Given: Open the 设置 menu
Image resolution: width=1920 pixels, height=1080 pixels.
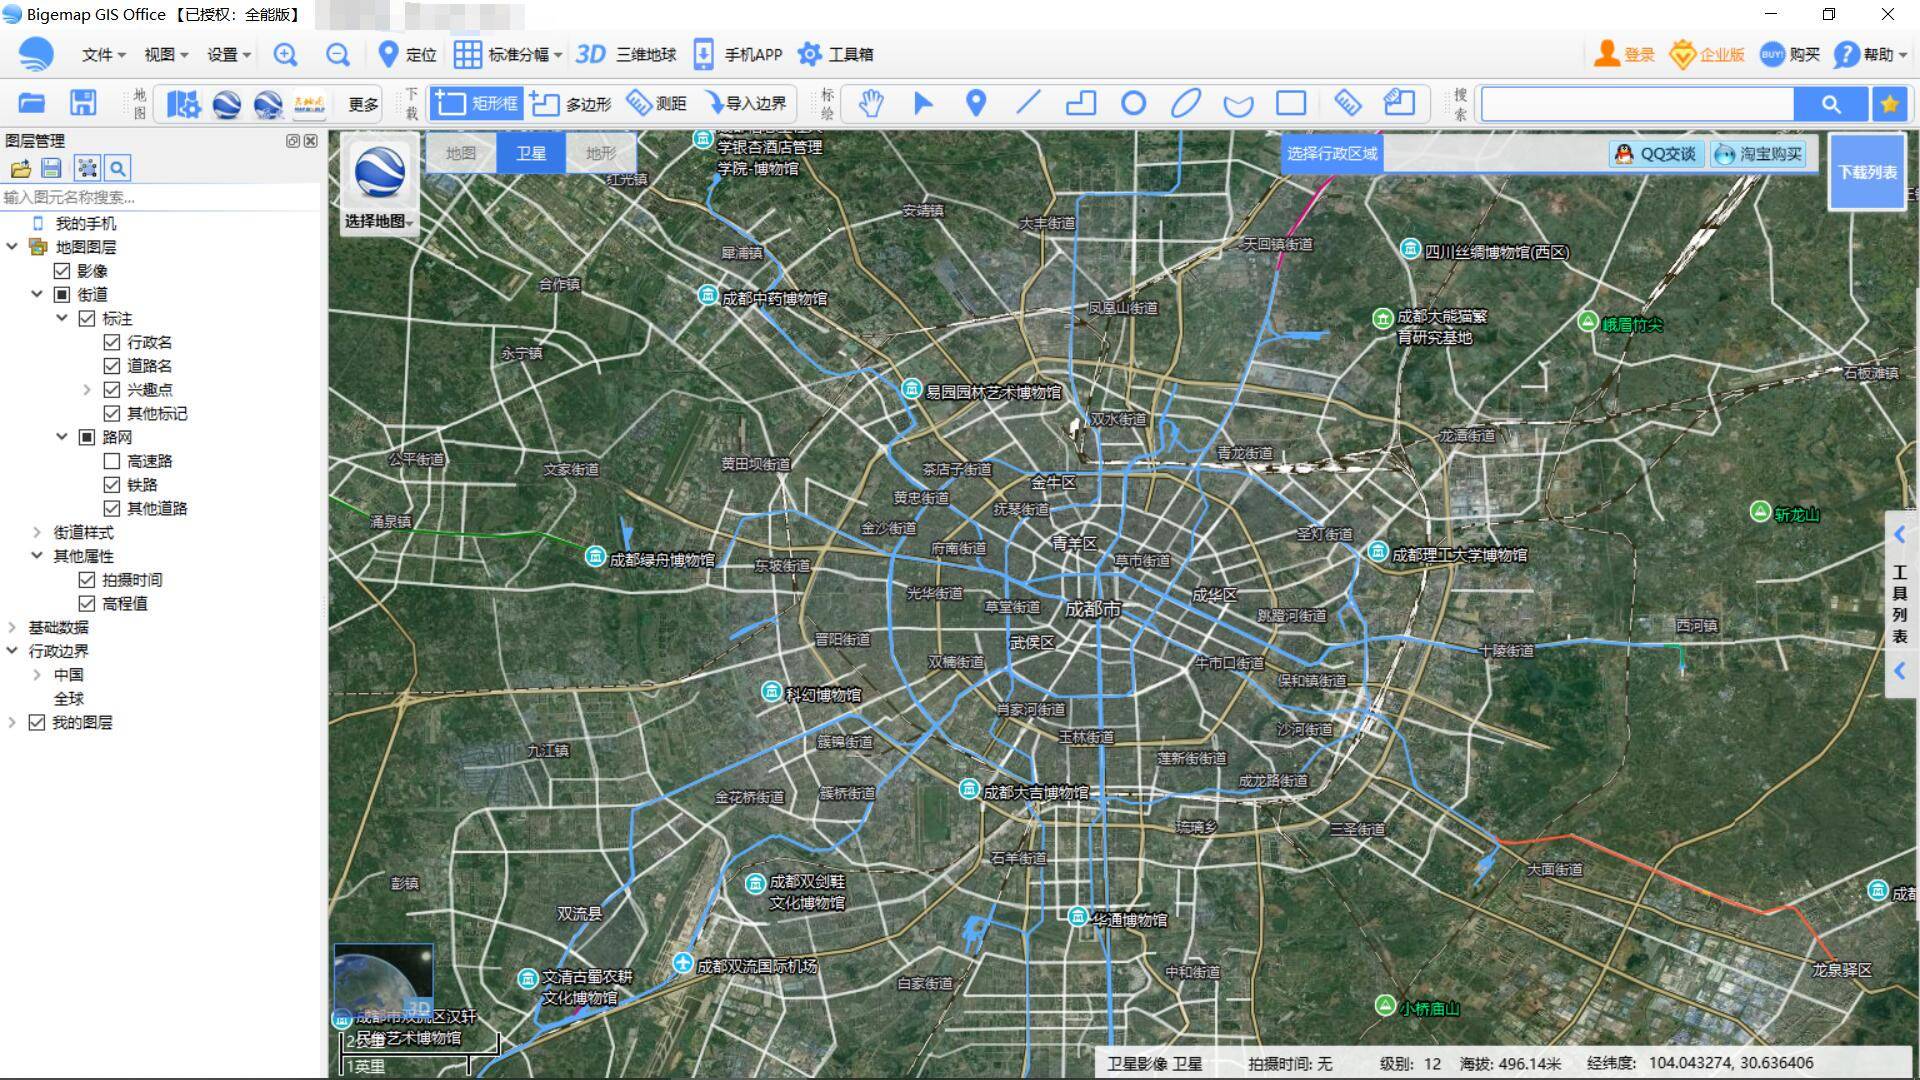Looking at the screenshot, I should click(228, 55).
